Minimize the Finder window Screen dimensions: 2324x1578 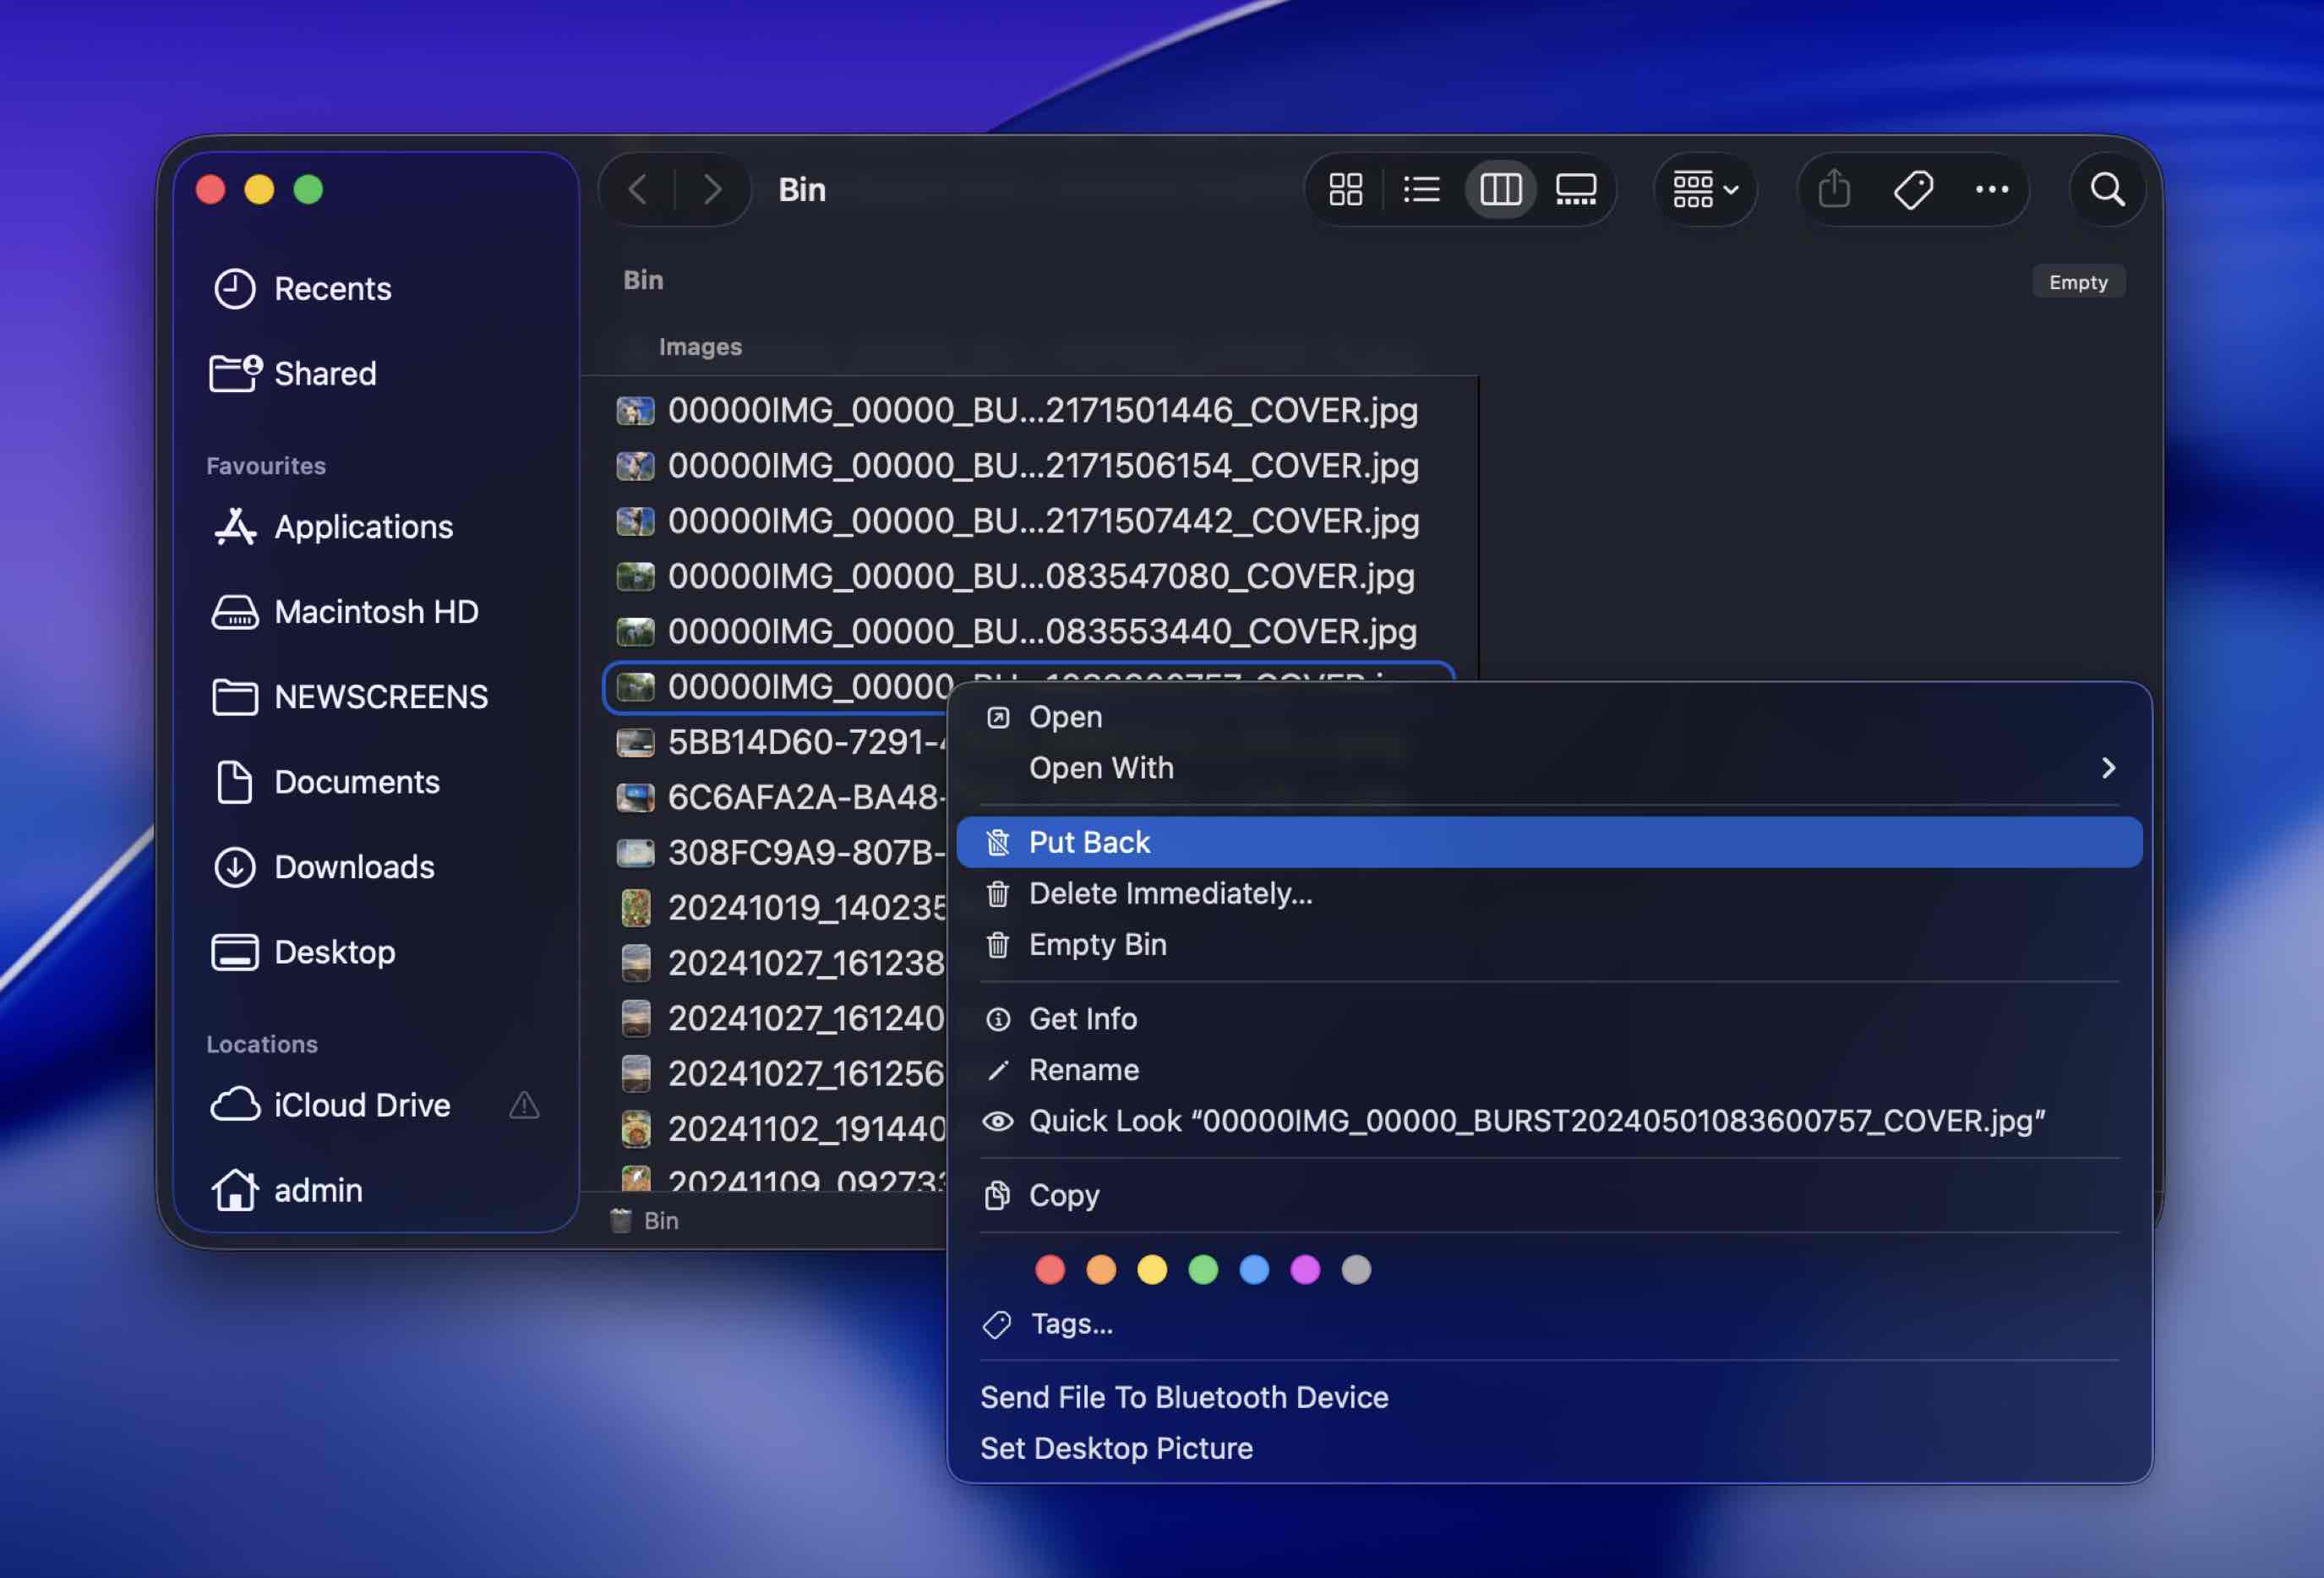point(259,189)
